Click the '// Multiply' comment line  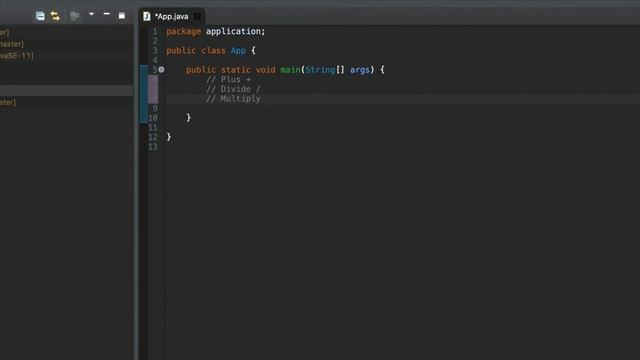click(233, 99)
